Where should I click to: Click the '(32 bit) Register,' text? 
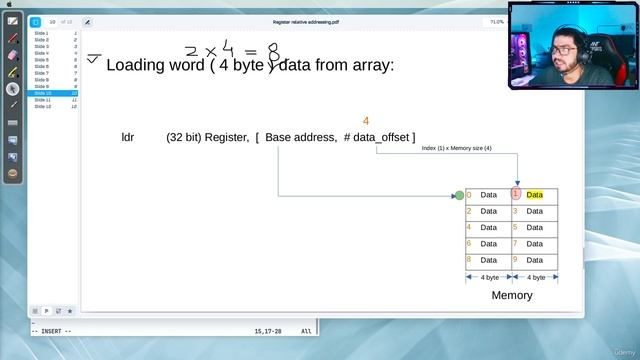coord(207,138)
